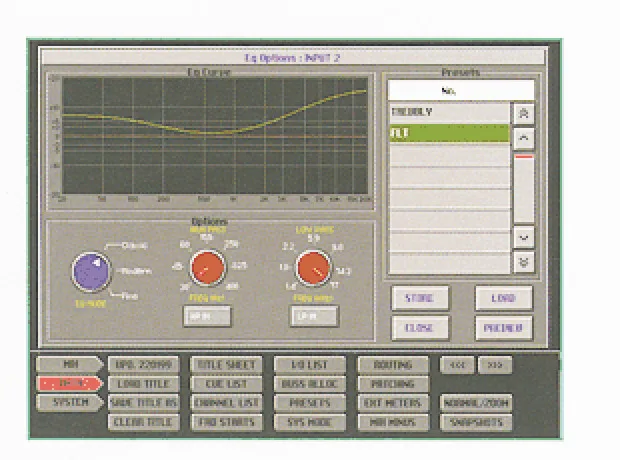Open Buss Alloc page
The width and height of the screenshot is (620, 460).
(310, 384)
